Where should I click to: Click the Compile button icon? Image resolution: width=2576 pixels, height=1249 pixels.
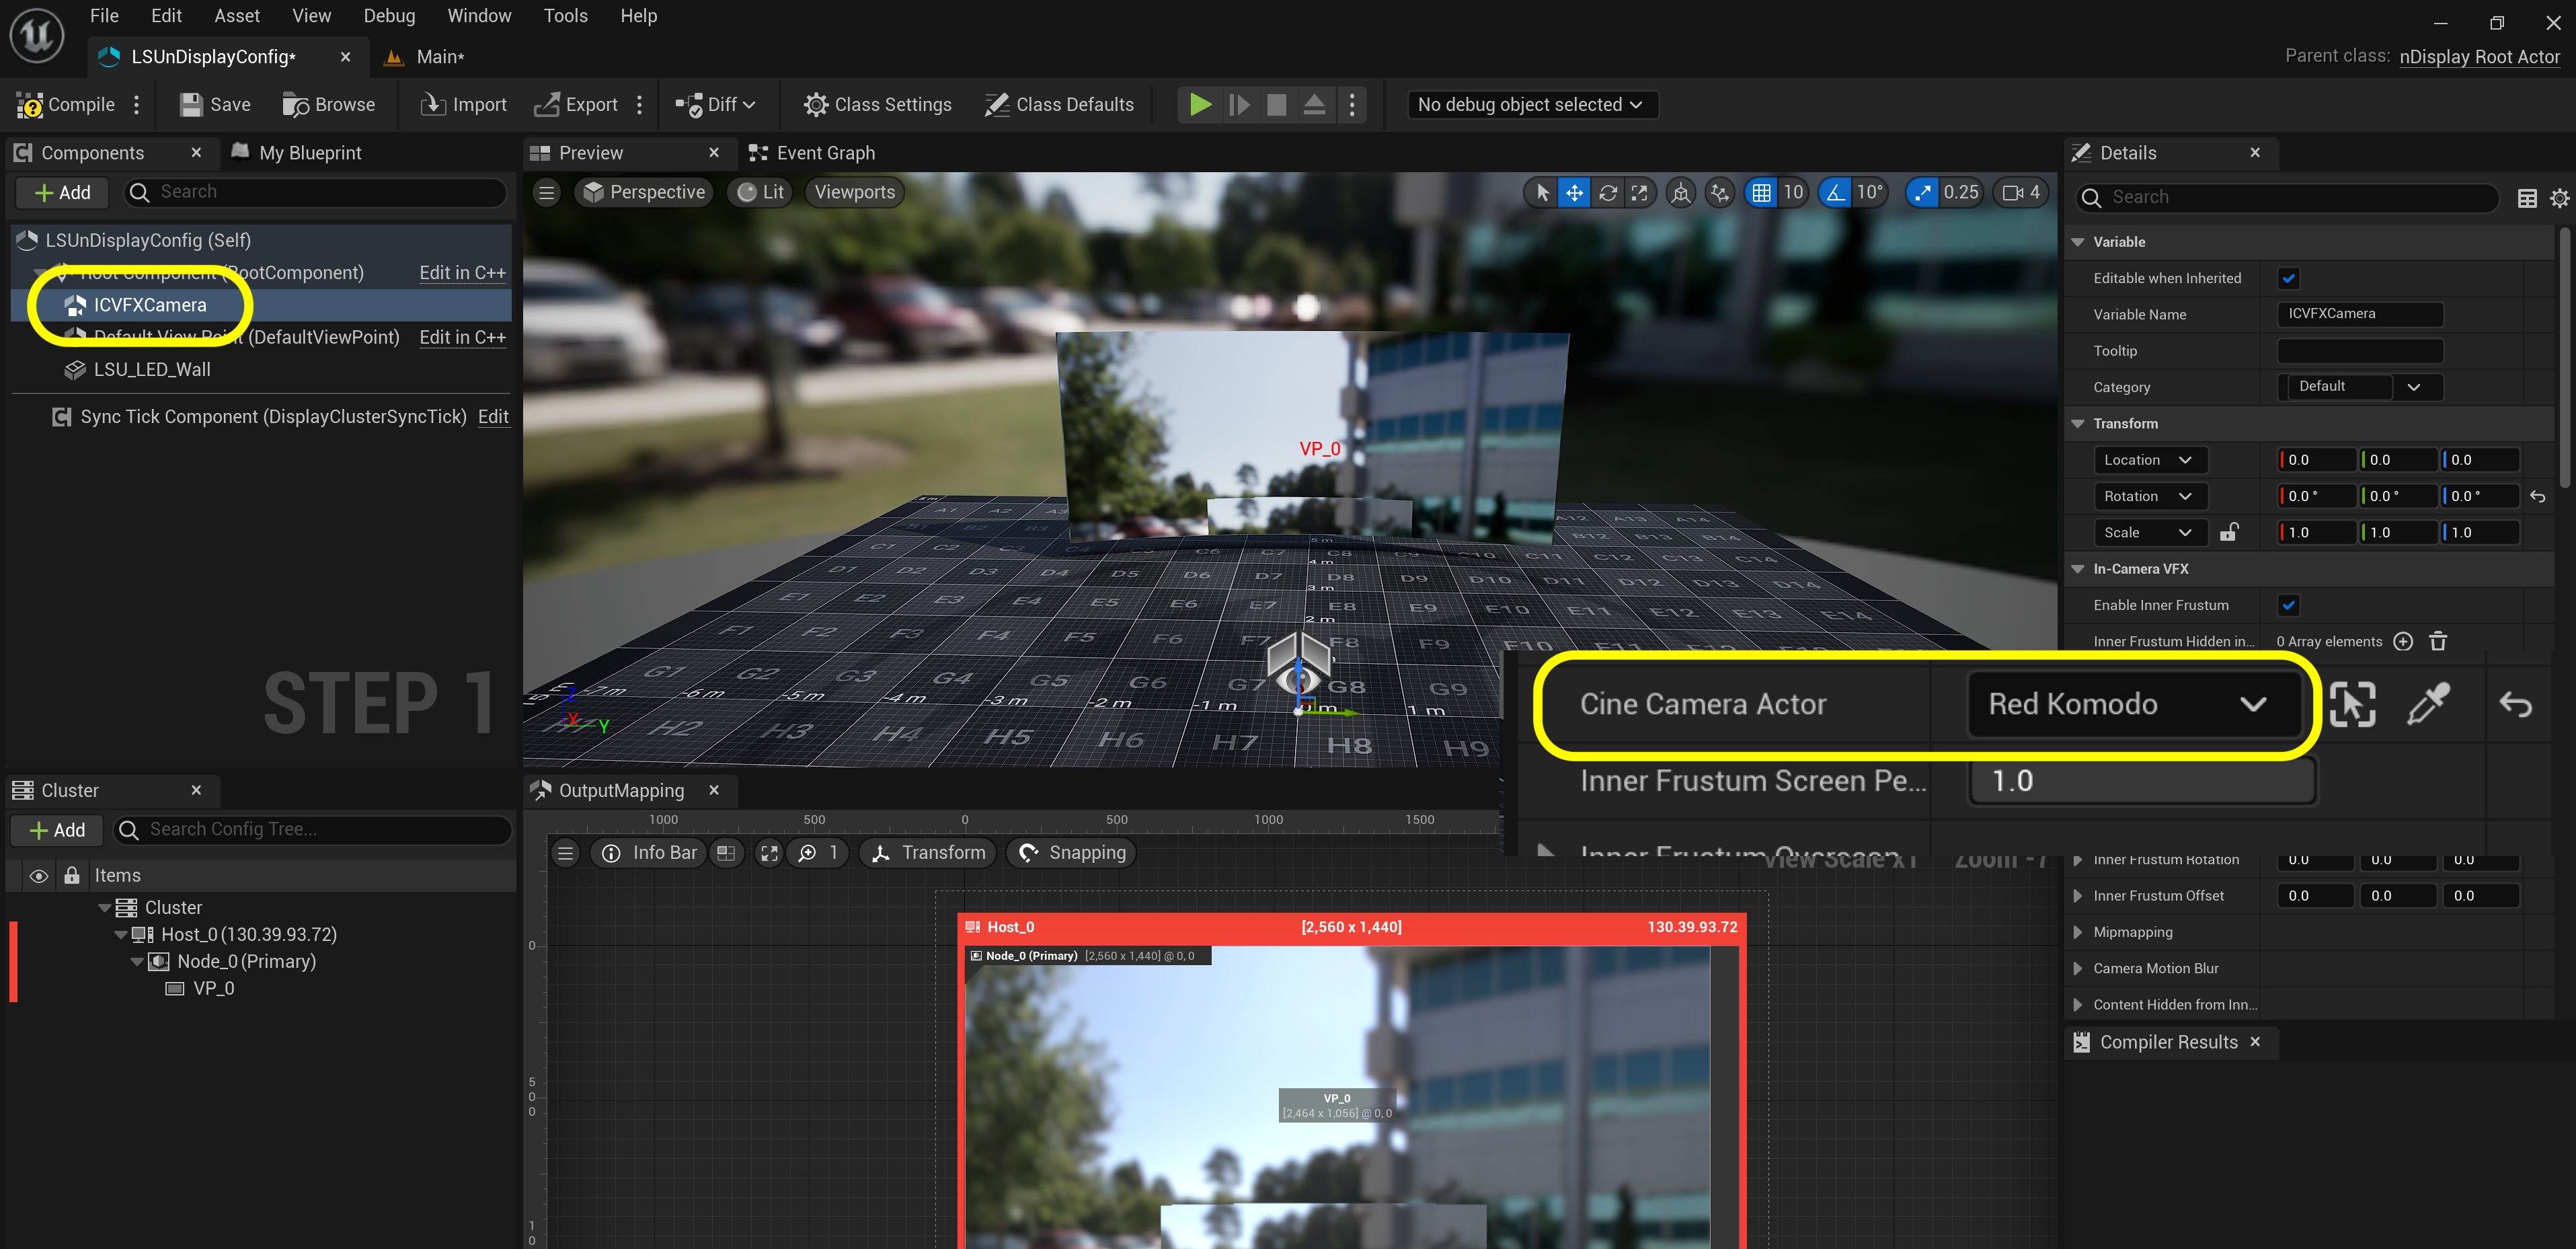[31, 104]
